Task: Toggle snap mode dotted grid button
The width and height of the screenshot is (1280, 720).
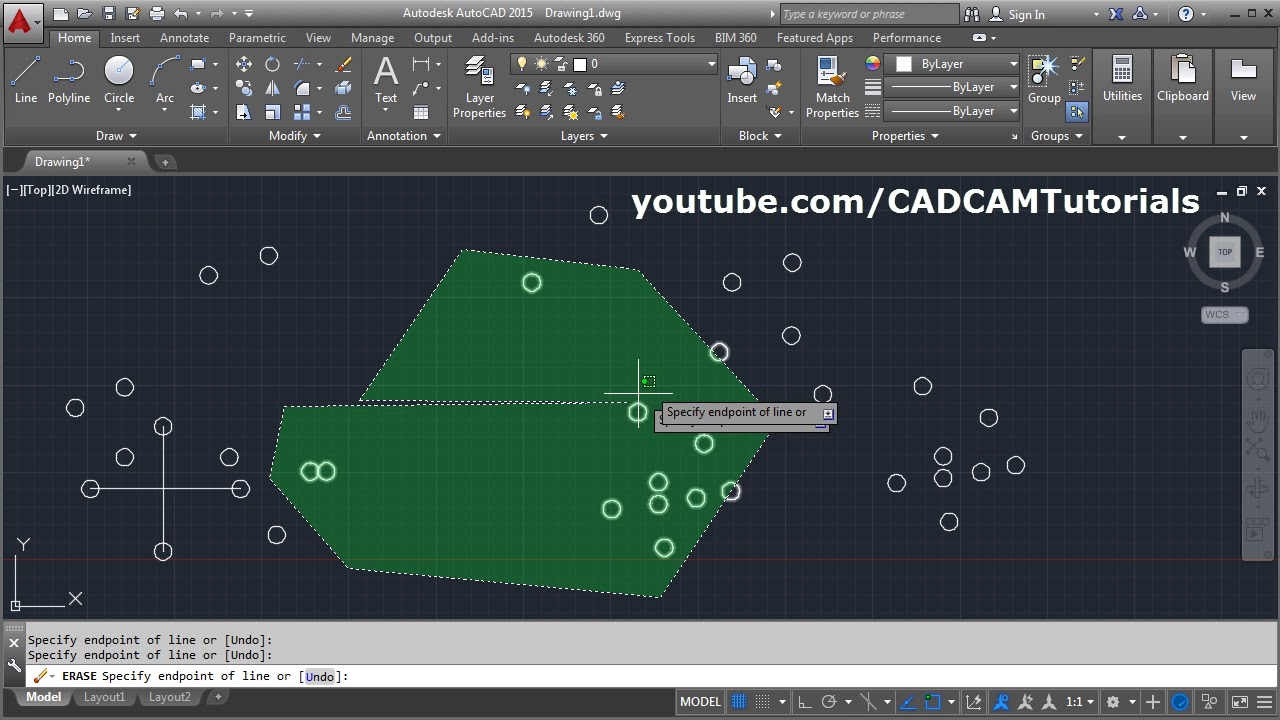Action: [763, 702]
